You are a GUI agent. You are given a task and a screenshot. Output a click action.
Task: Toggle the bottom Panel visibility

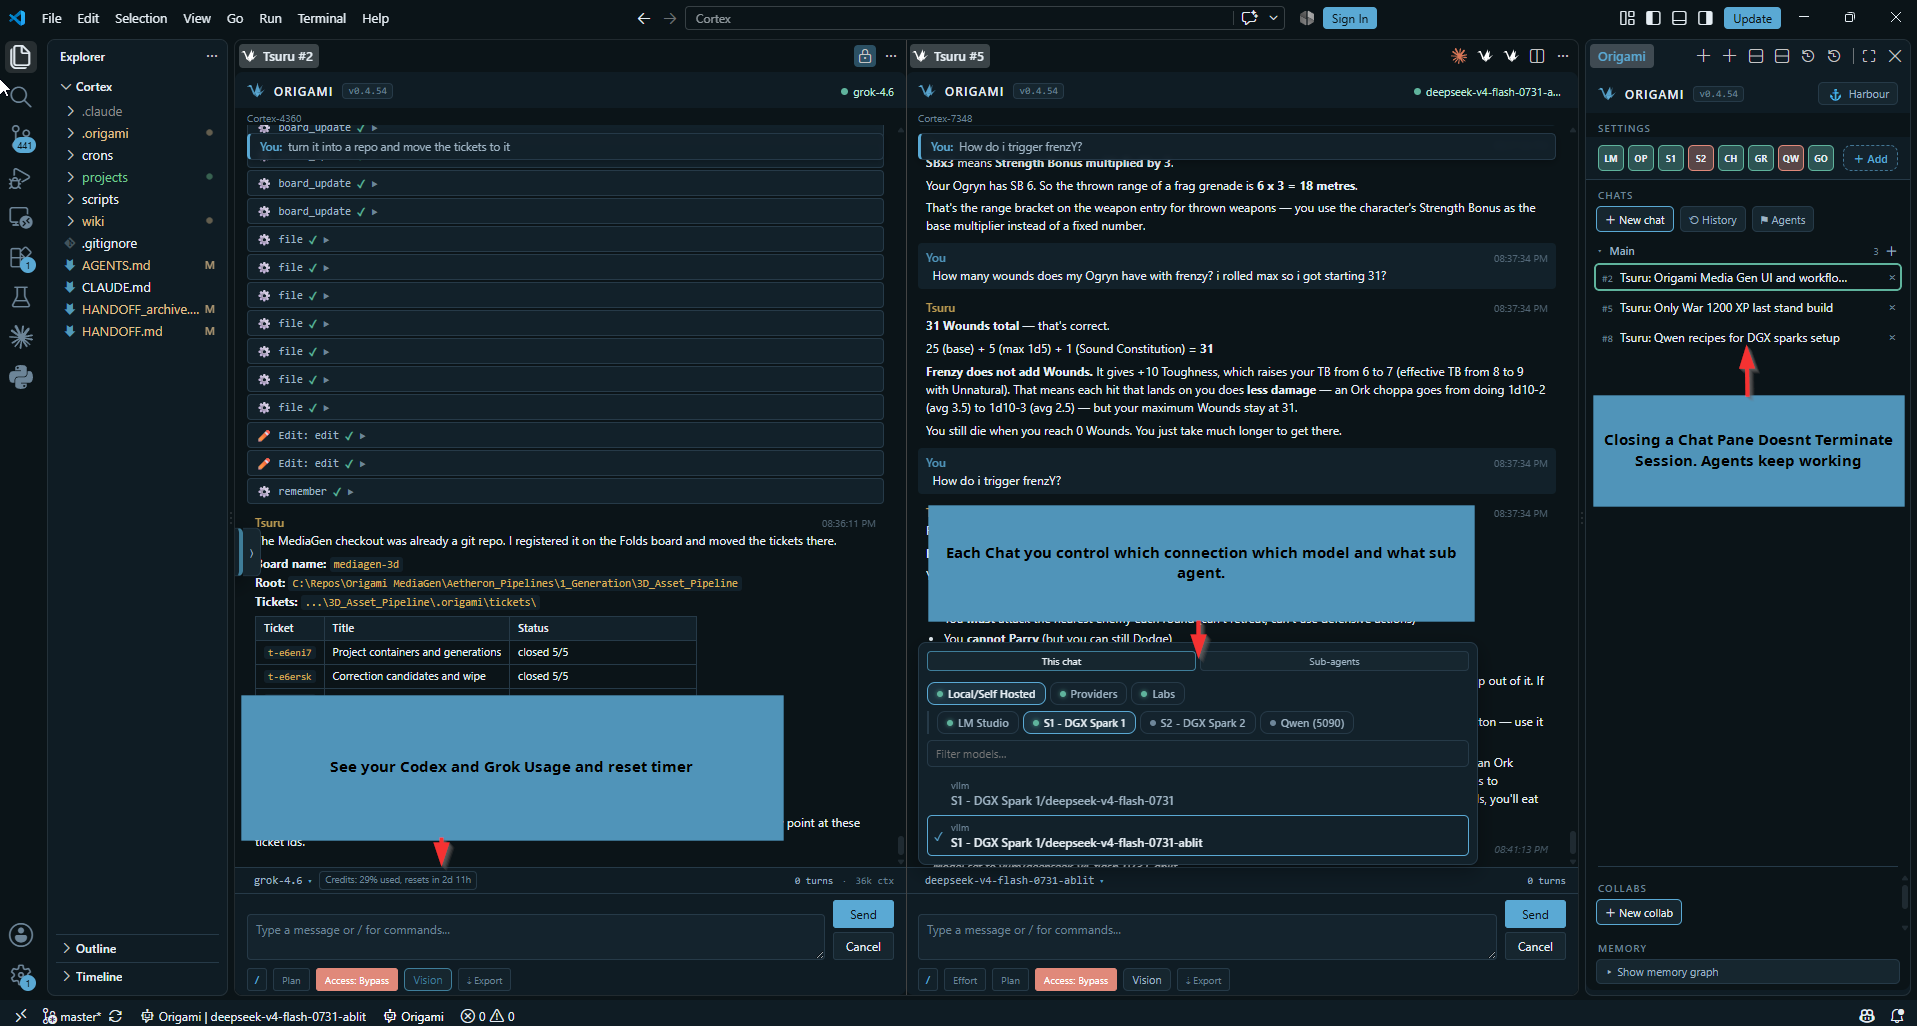pyautogui.click(x=1679, y=18)
